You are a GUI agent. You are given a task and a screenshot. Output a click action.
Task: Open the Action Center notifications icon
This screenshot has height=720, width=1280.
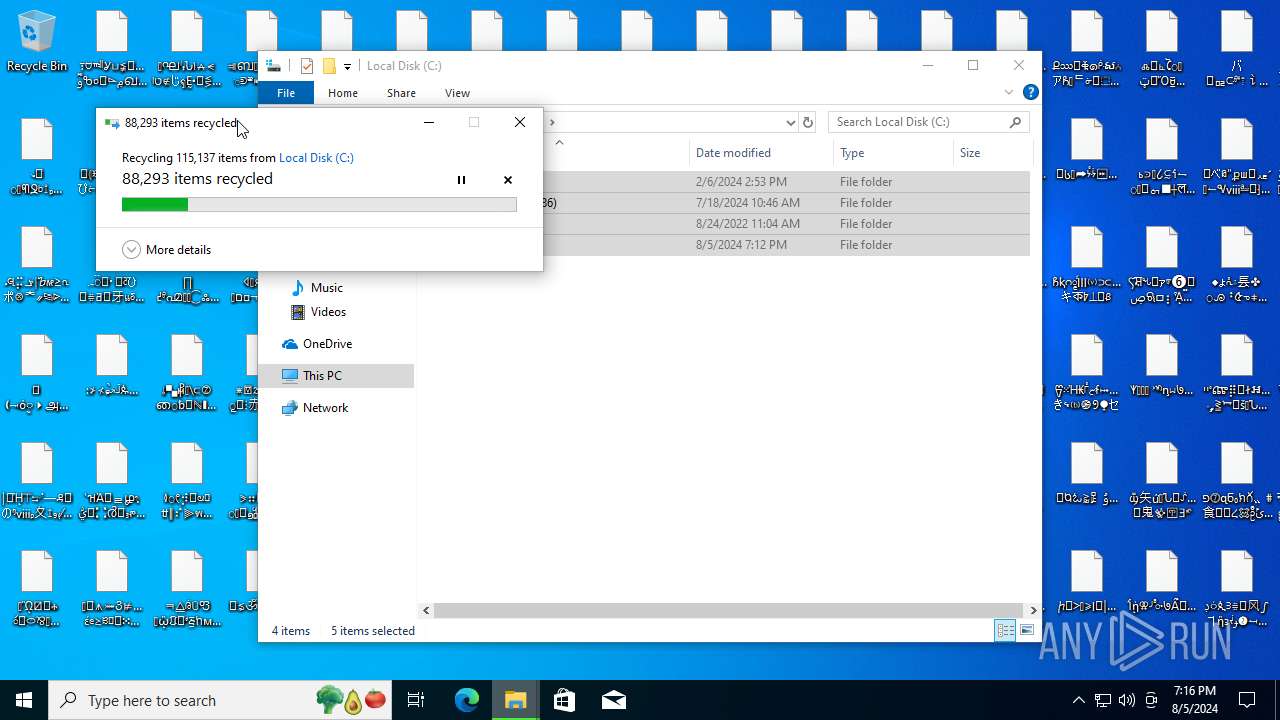click(x=1247, y=700)
